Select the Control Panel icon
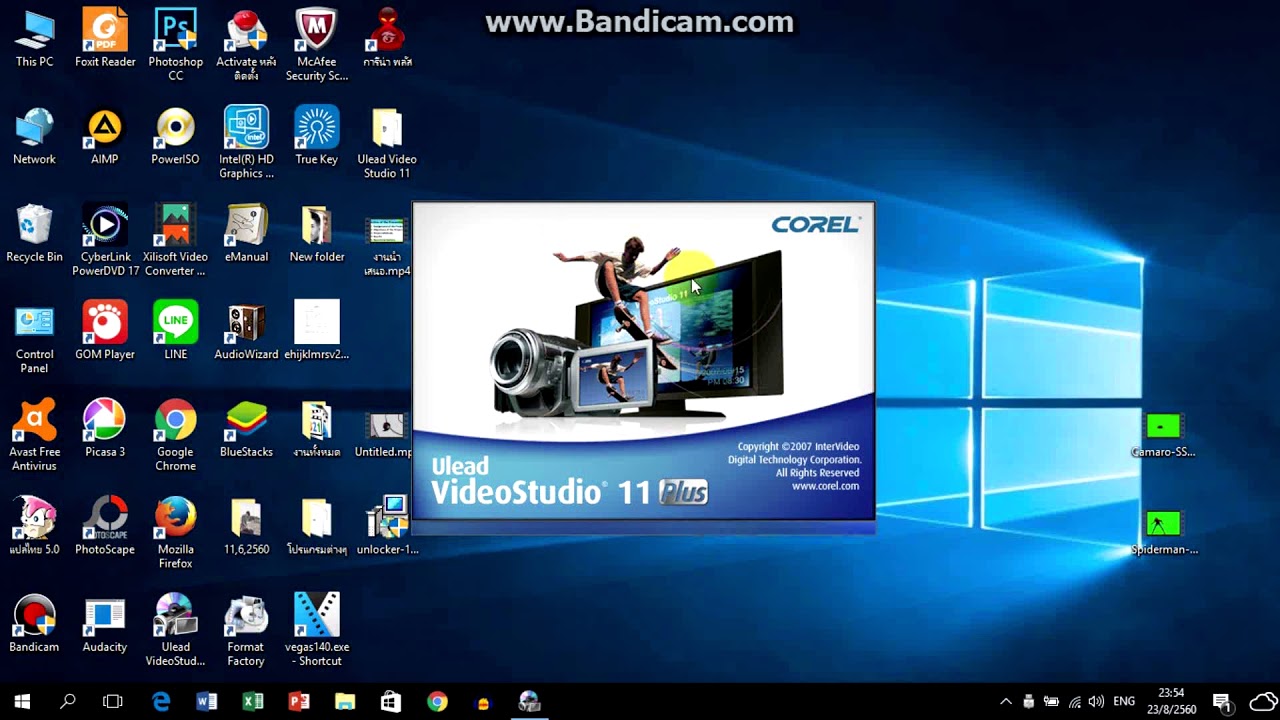The height and width of the screenshot is (720, 1280). [34, 338]
